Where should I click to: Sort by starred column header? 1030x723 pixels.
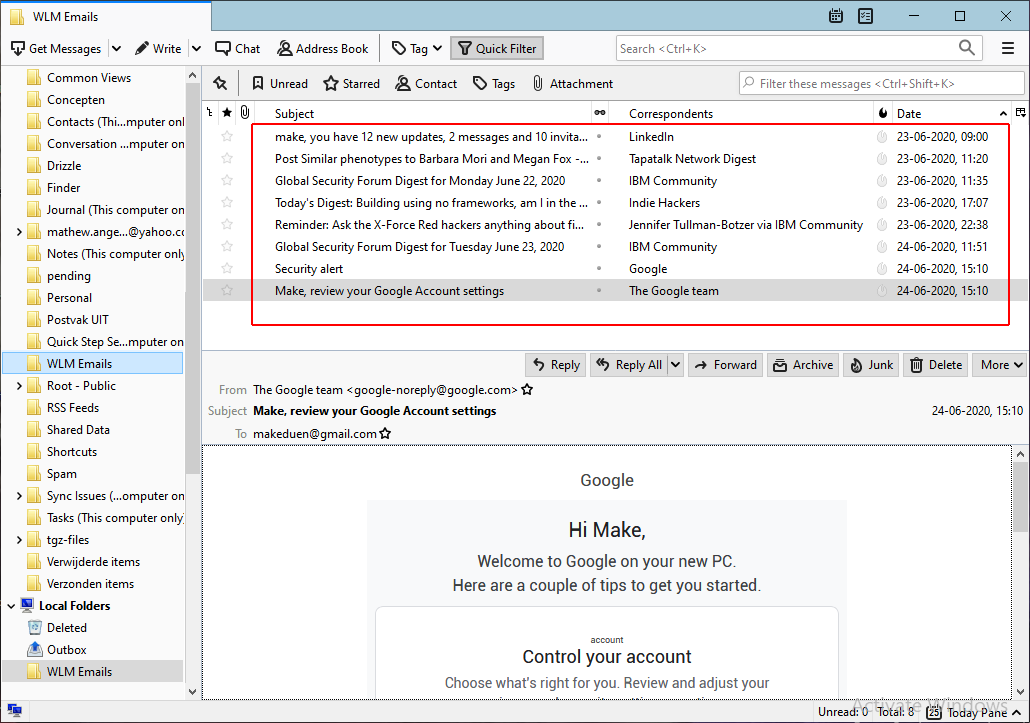coord(227,113)
